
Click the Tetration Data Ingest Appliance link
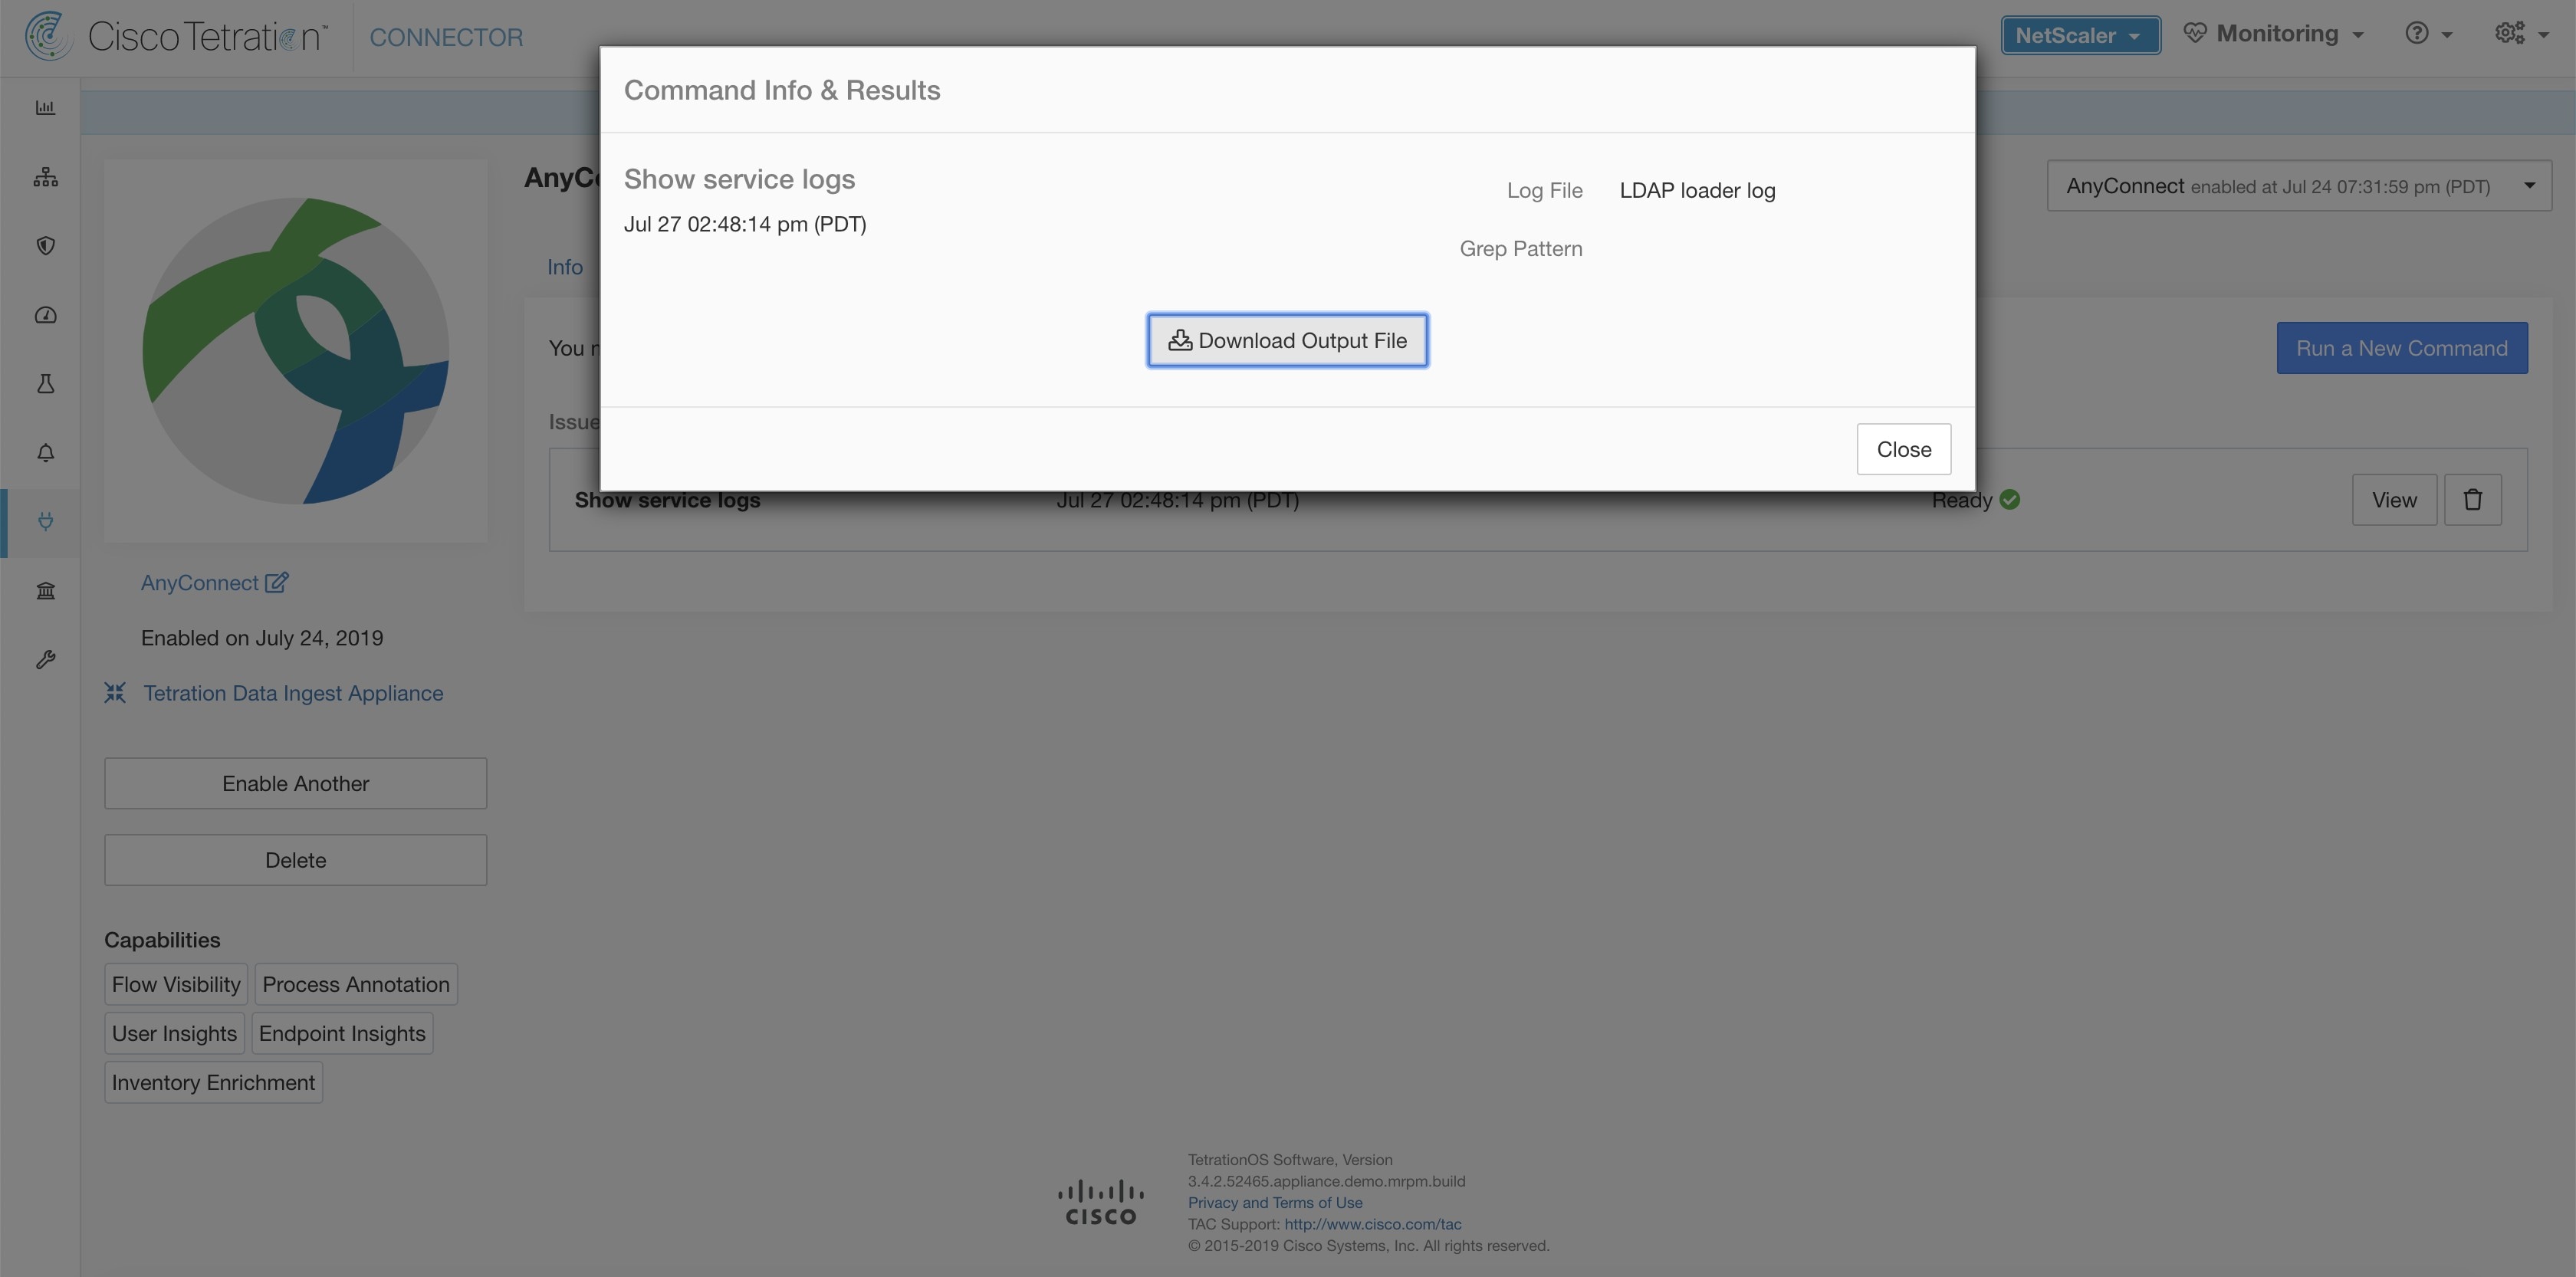(x=292, y=692)
